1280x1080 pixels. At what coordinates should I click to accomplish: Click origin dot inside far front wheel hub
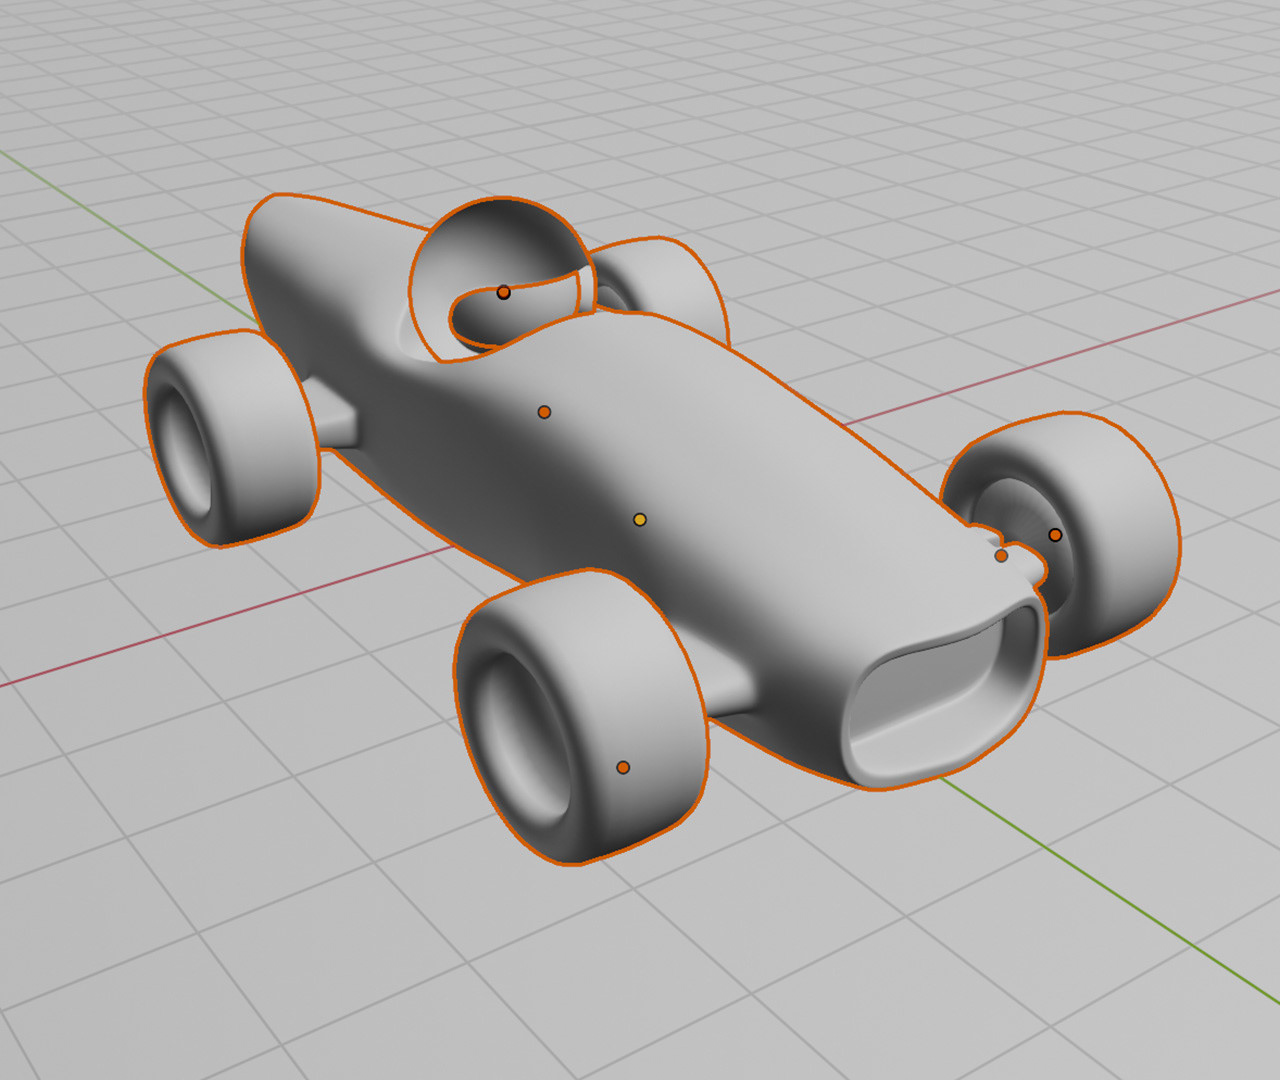1055,535
